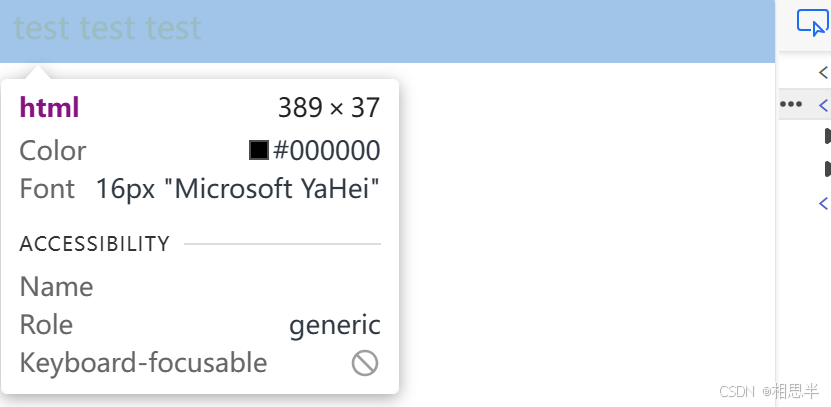
Task: Select the bottom DOM tag line below triangles
Action: click(x=824, y=203)
